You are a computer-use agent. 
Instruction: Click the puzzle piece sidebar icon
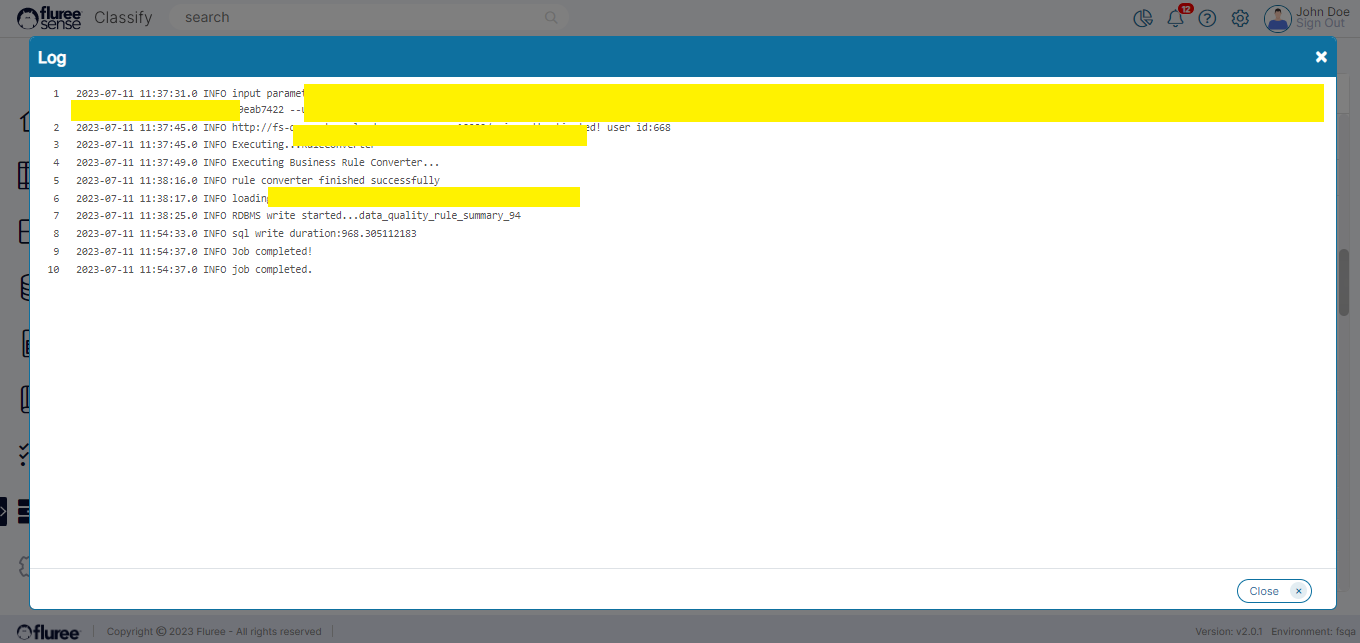click(x=24, y=566)
